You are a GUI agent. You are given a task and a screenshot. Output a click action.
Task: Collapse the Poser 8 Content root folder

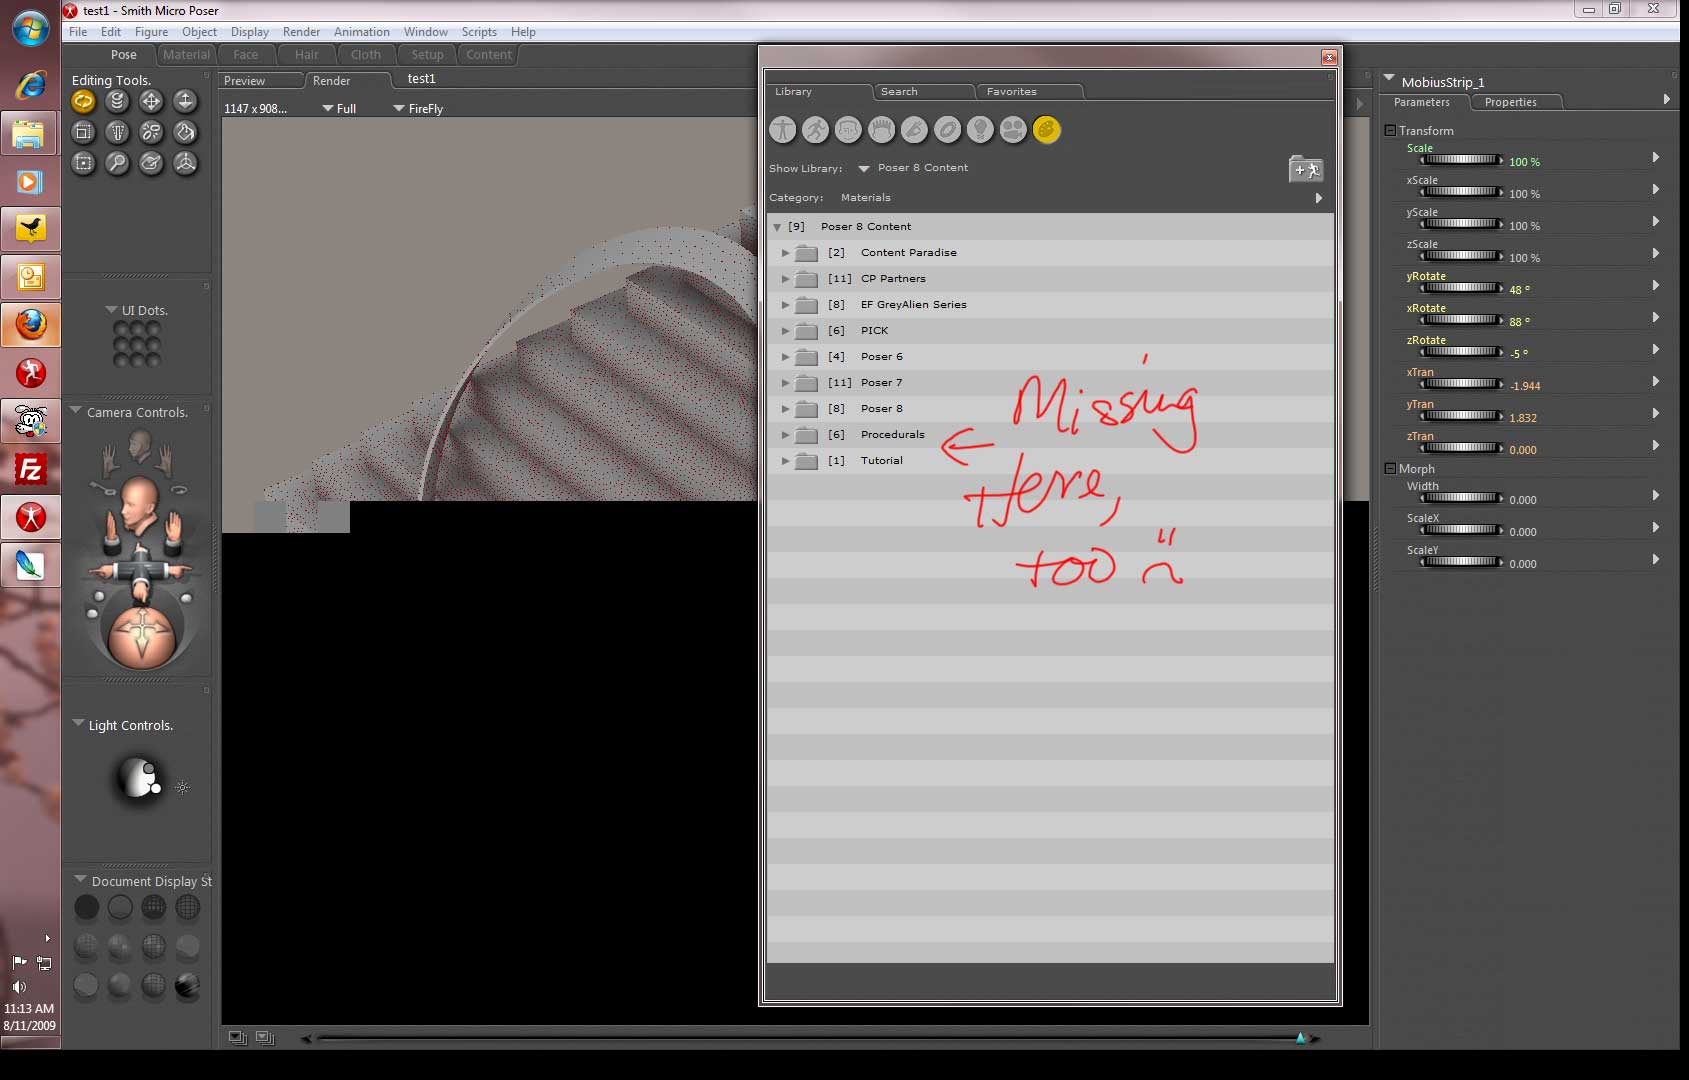tap(777, 227)
